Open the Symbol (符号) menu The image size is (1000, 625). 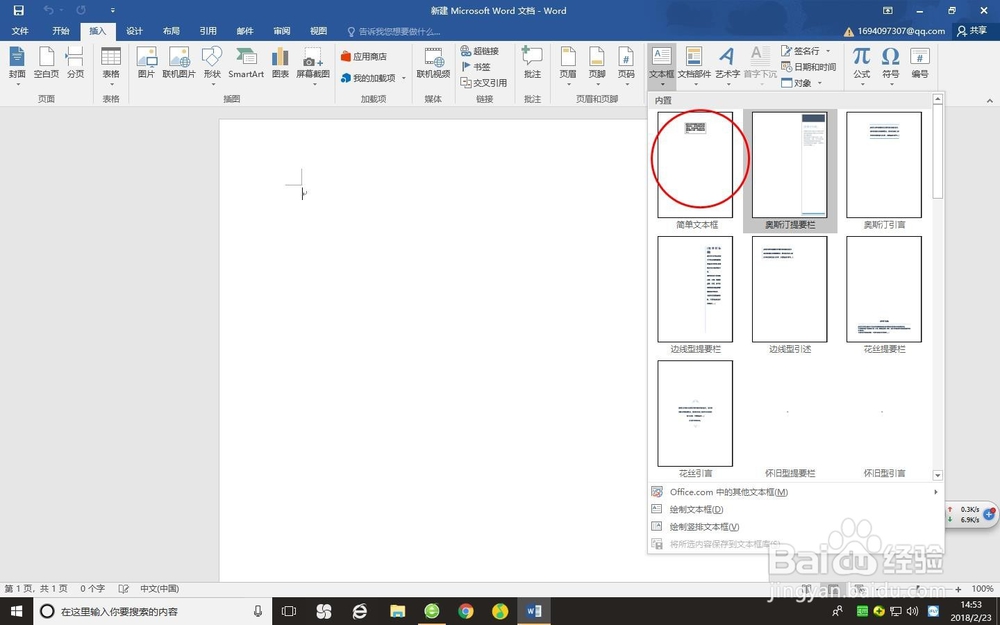coord(891,65)
